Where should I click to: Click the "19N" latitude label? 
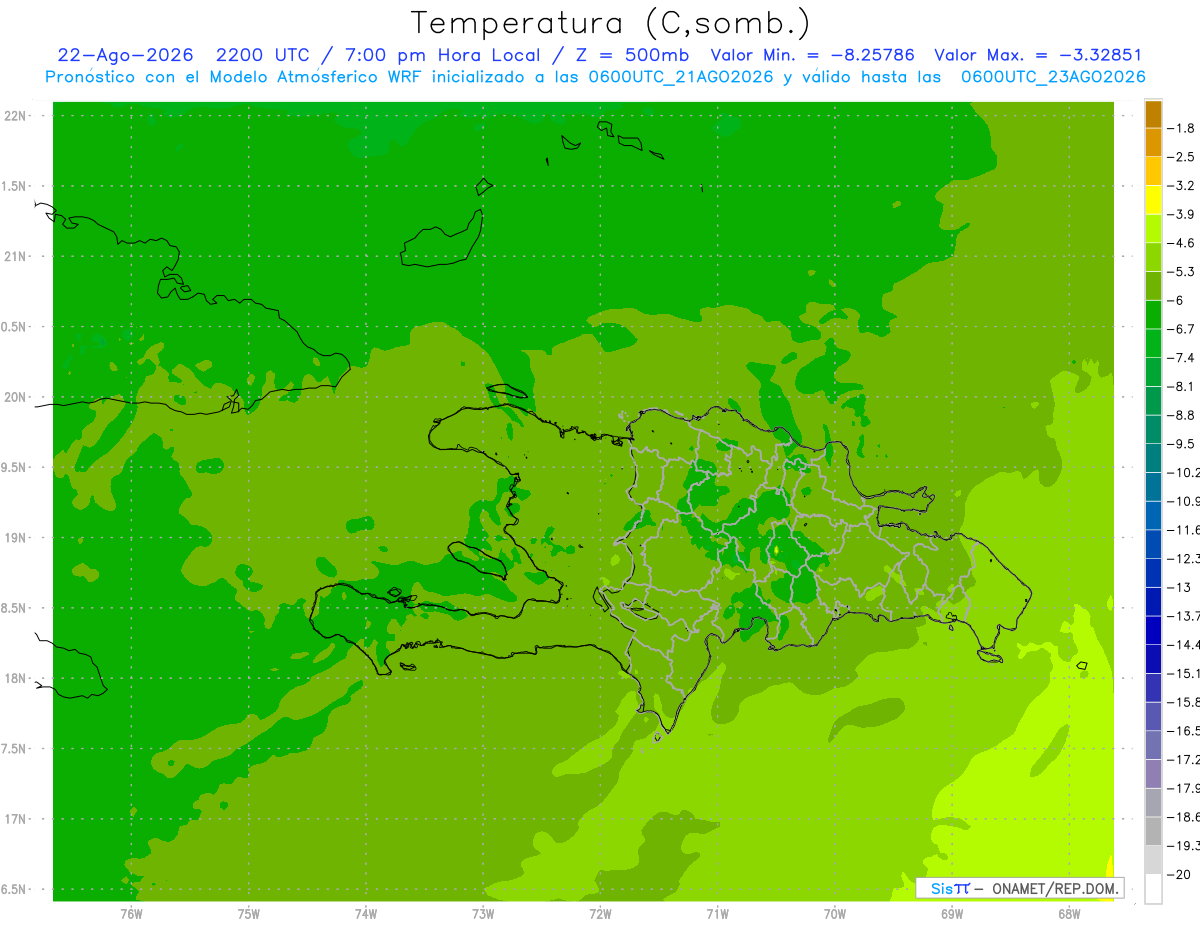(16, 538)
